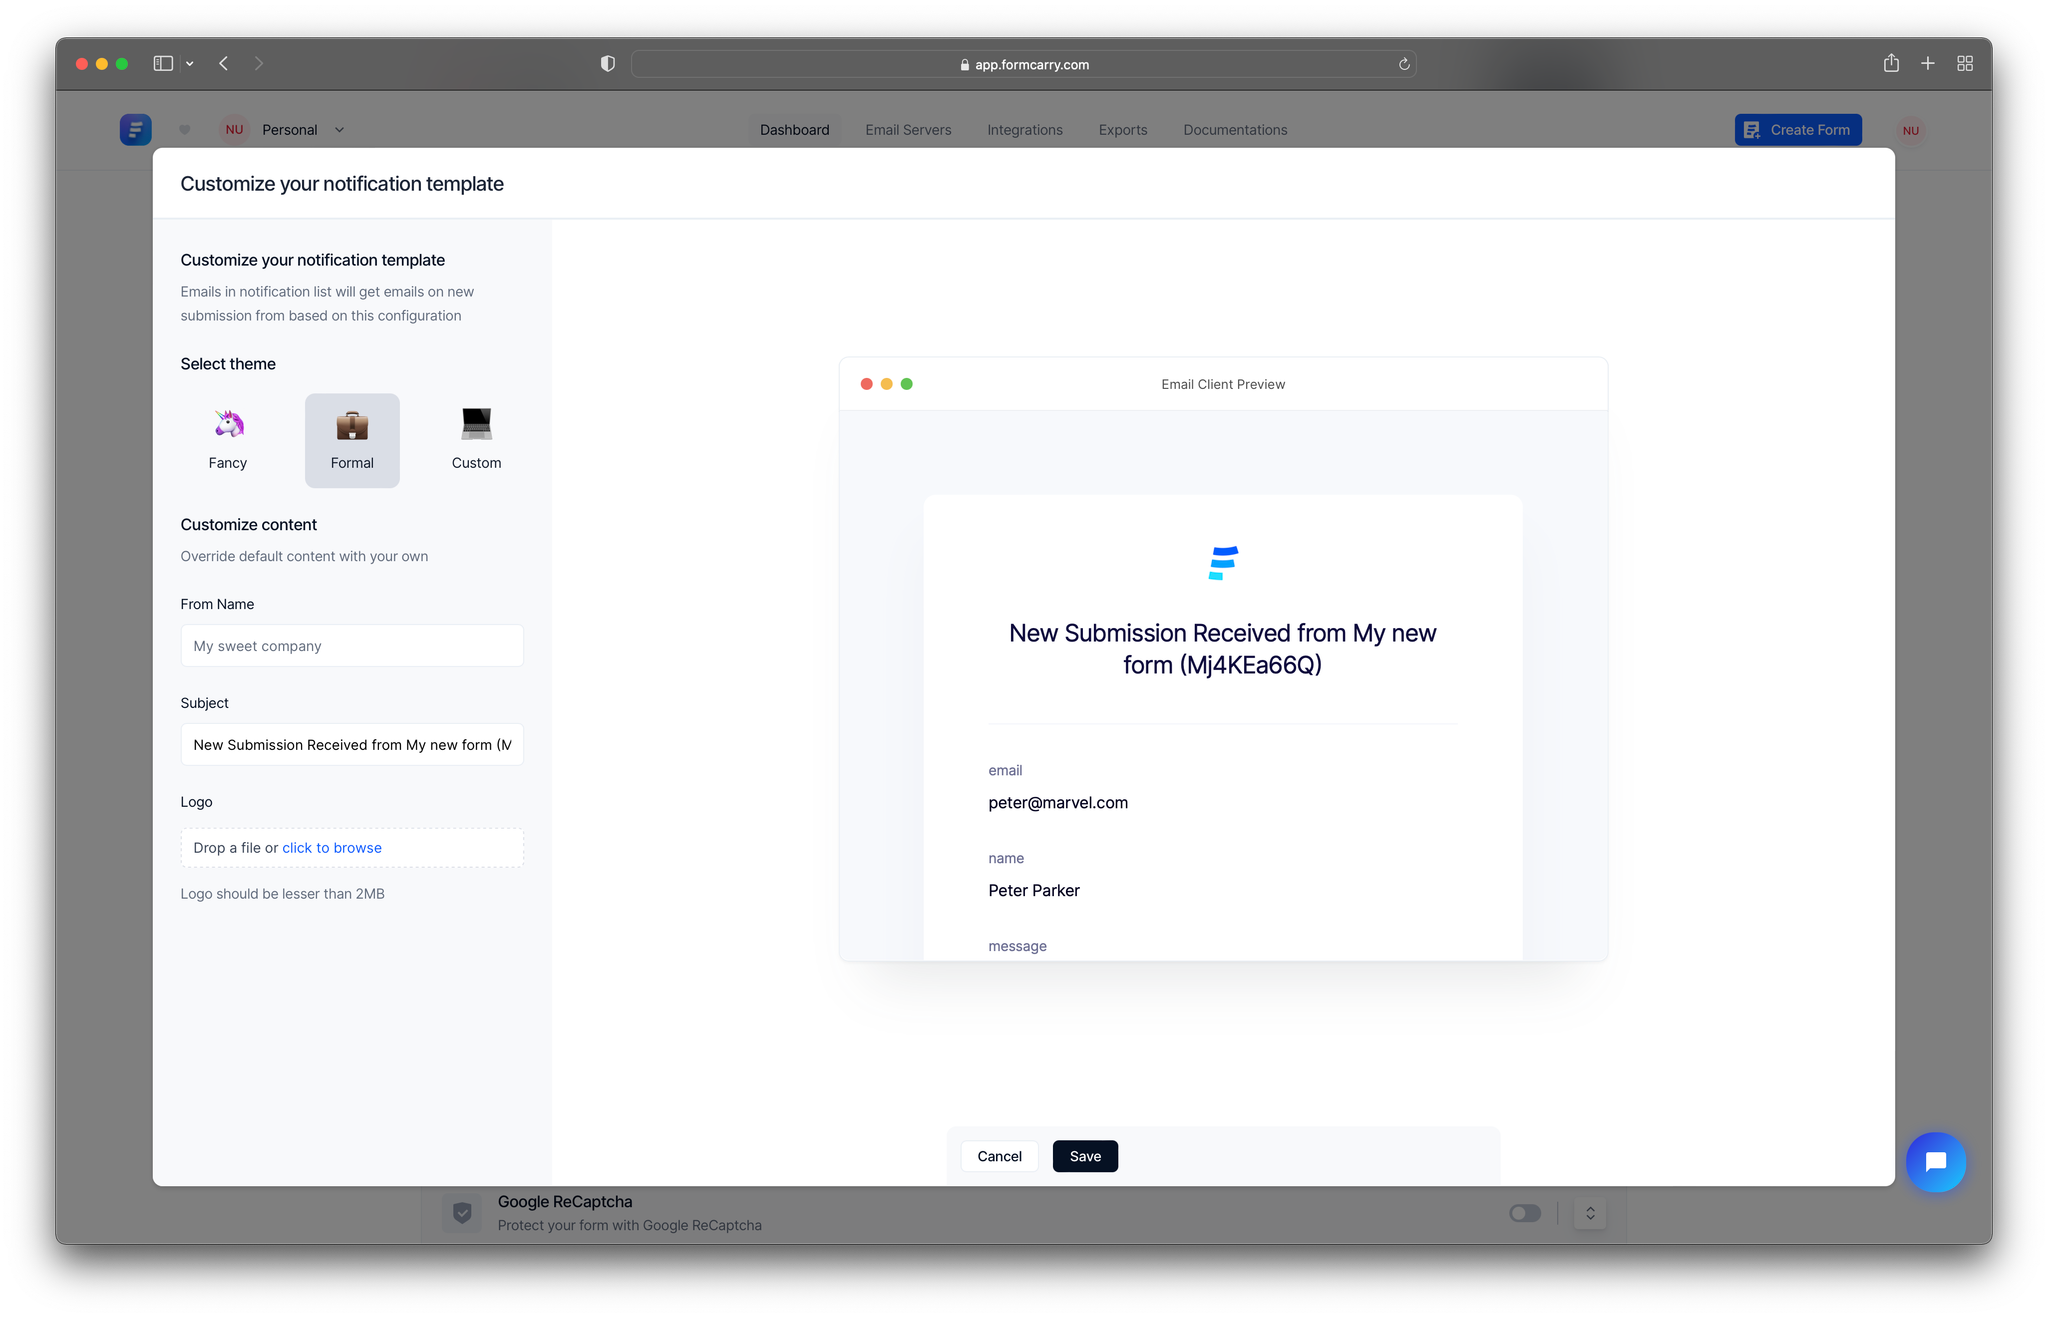Click the heart icon next to formcarry logo

point(184,129)
